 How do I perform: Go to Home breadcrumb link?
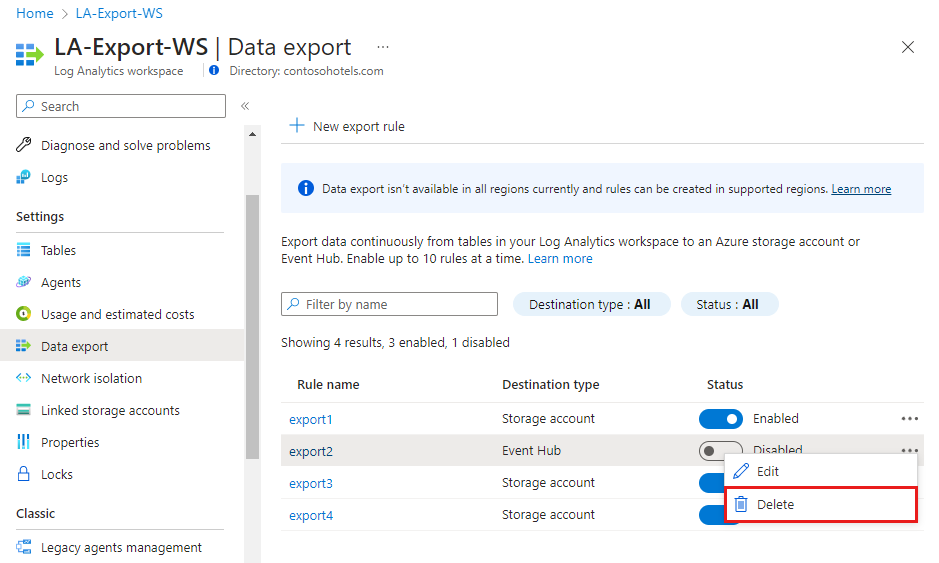click(35, 14)
